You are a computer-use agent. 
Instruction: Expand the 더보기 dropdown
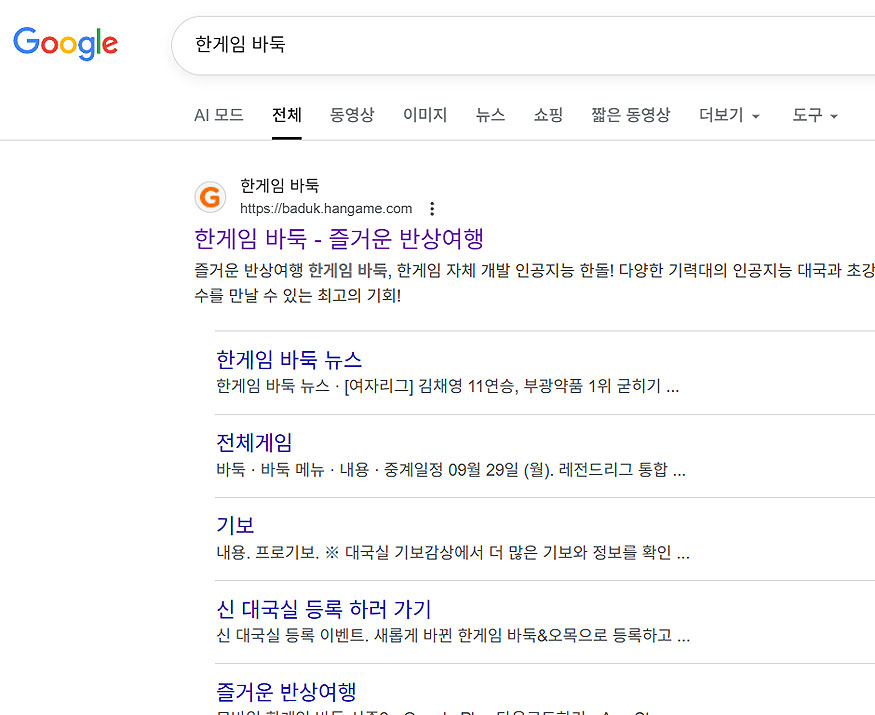click(x=729, y=115)
